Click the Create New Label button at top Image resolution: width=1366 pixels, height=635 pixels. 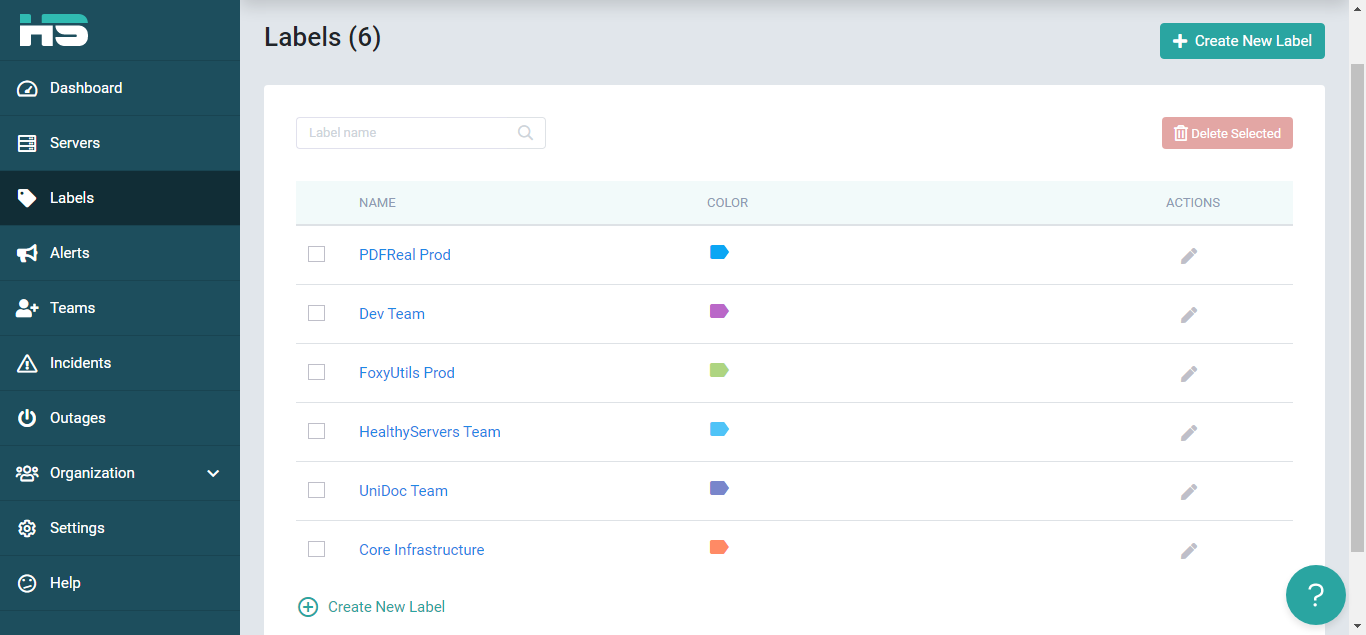(x=1242, y=41)
